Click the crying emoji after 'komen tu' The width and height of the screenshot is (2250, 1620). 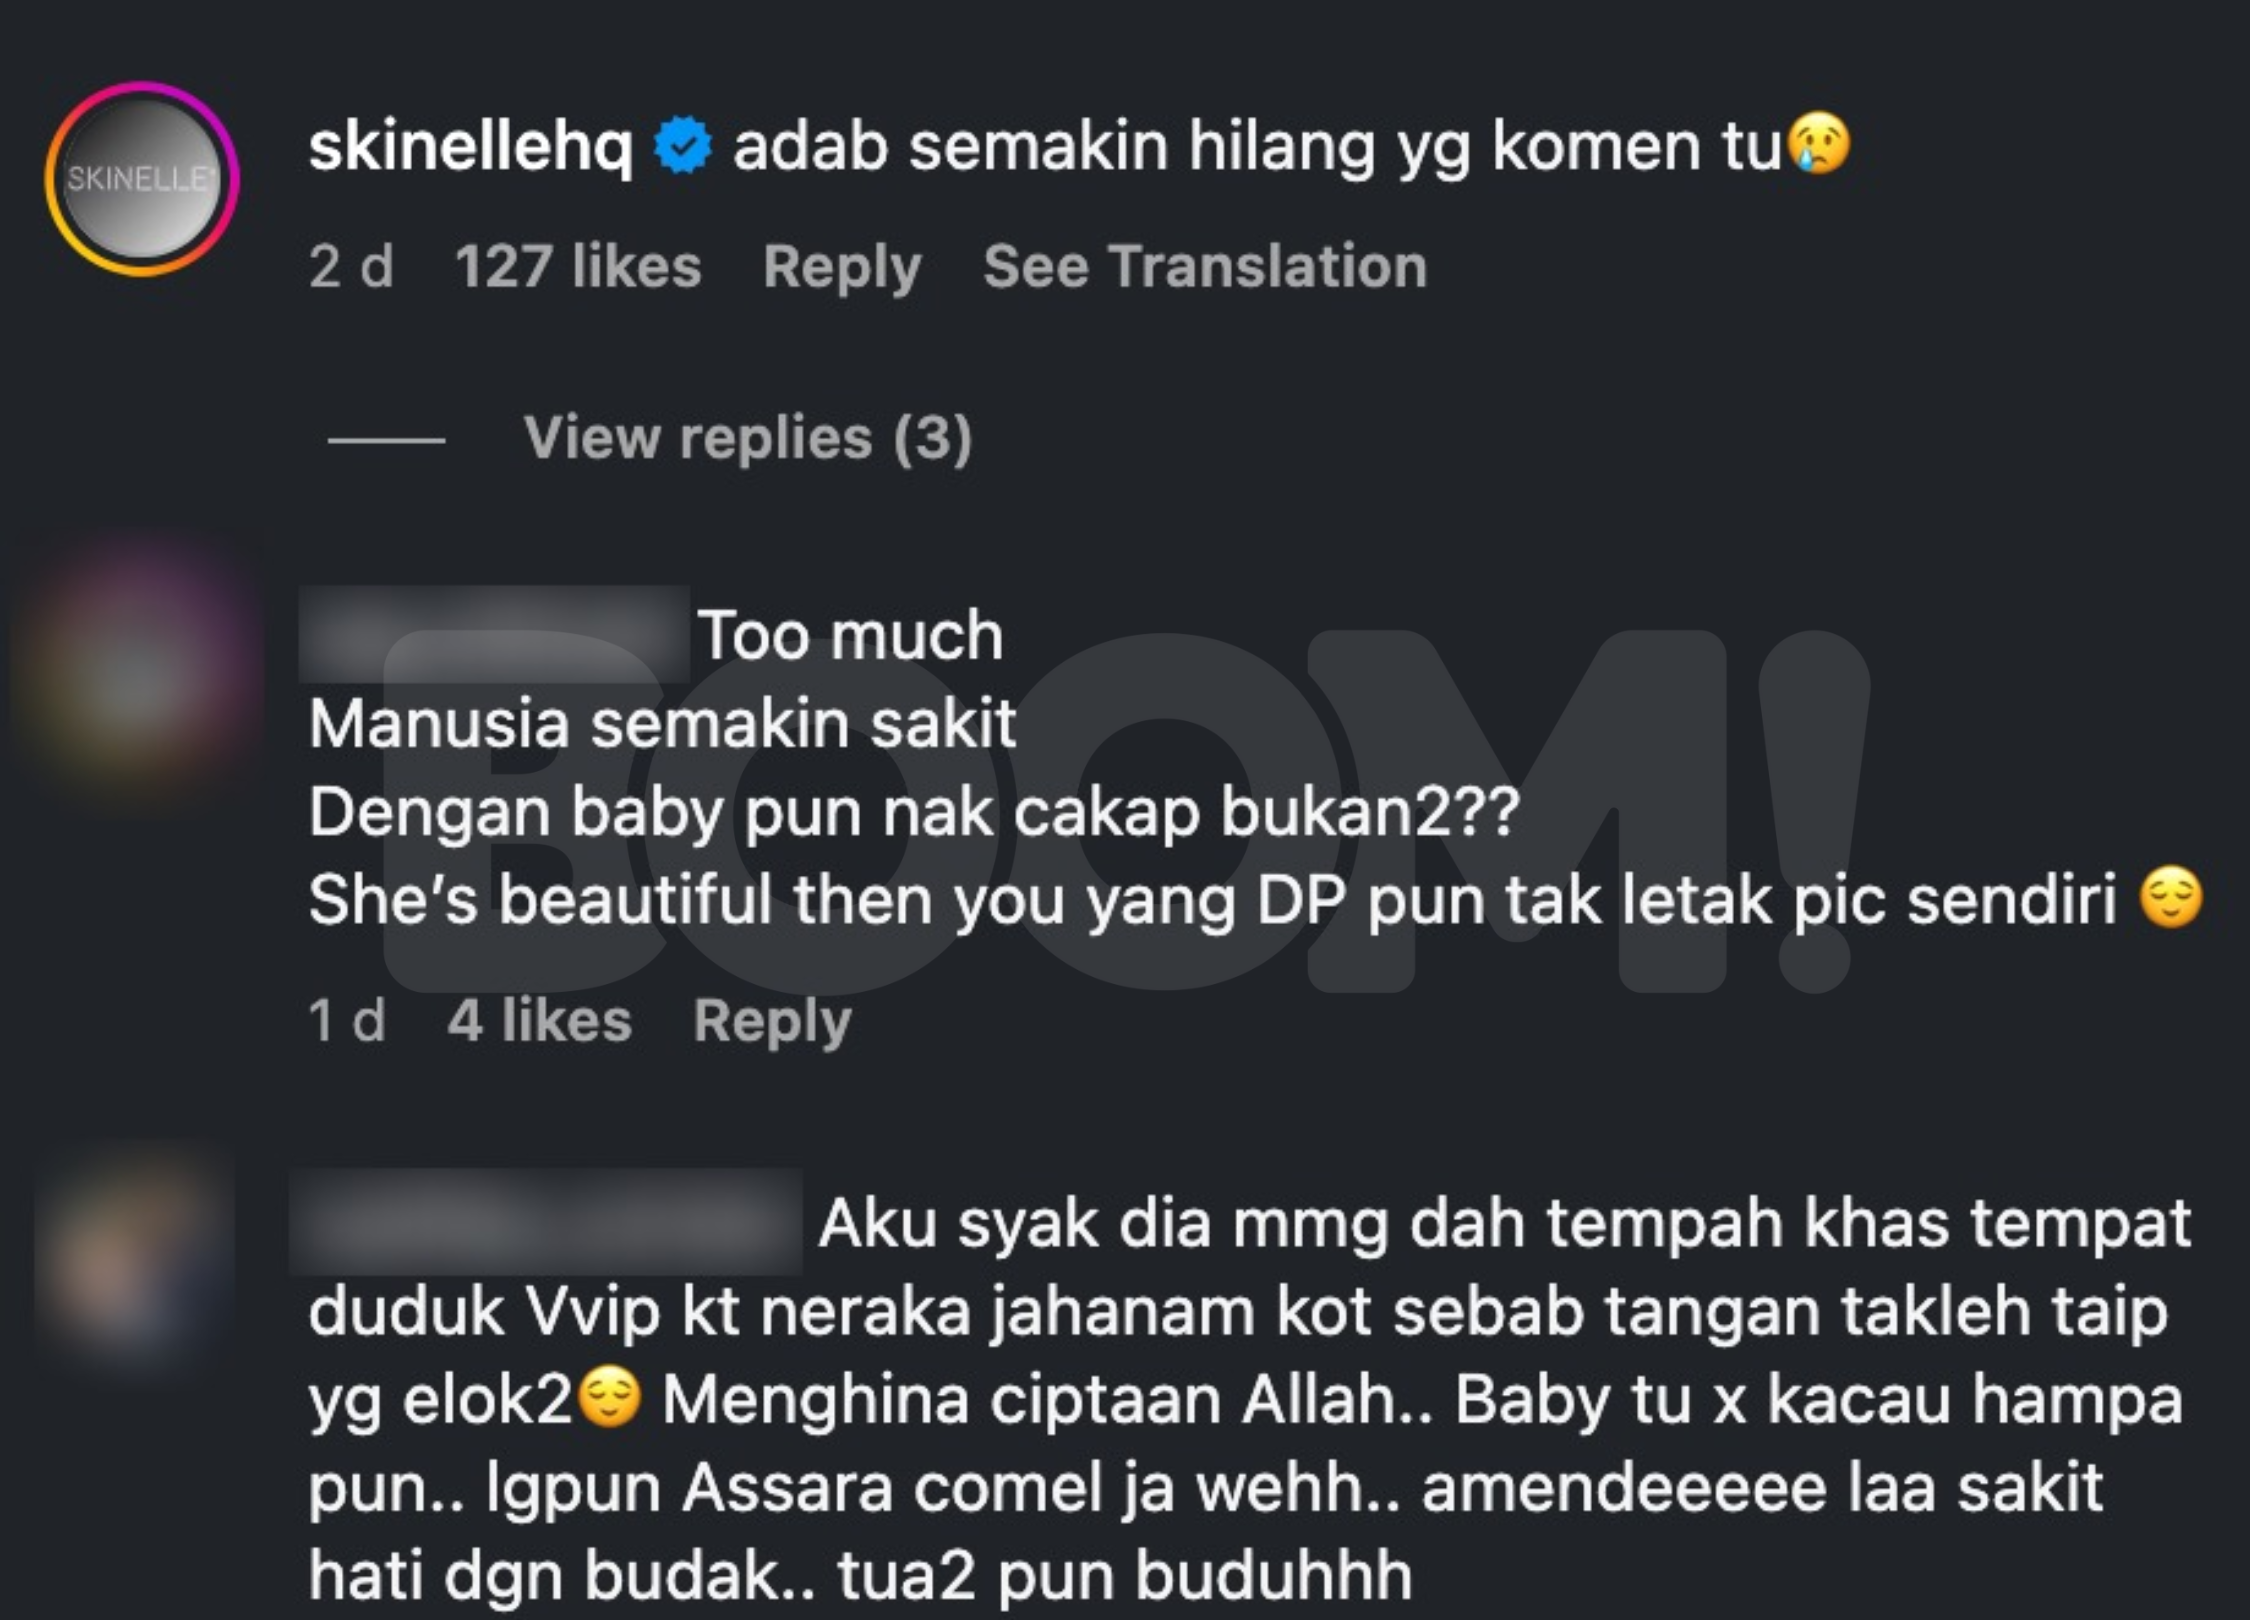pyautogui.click(x=1819, y=143)
